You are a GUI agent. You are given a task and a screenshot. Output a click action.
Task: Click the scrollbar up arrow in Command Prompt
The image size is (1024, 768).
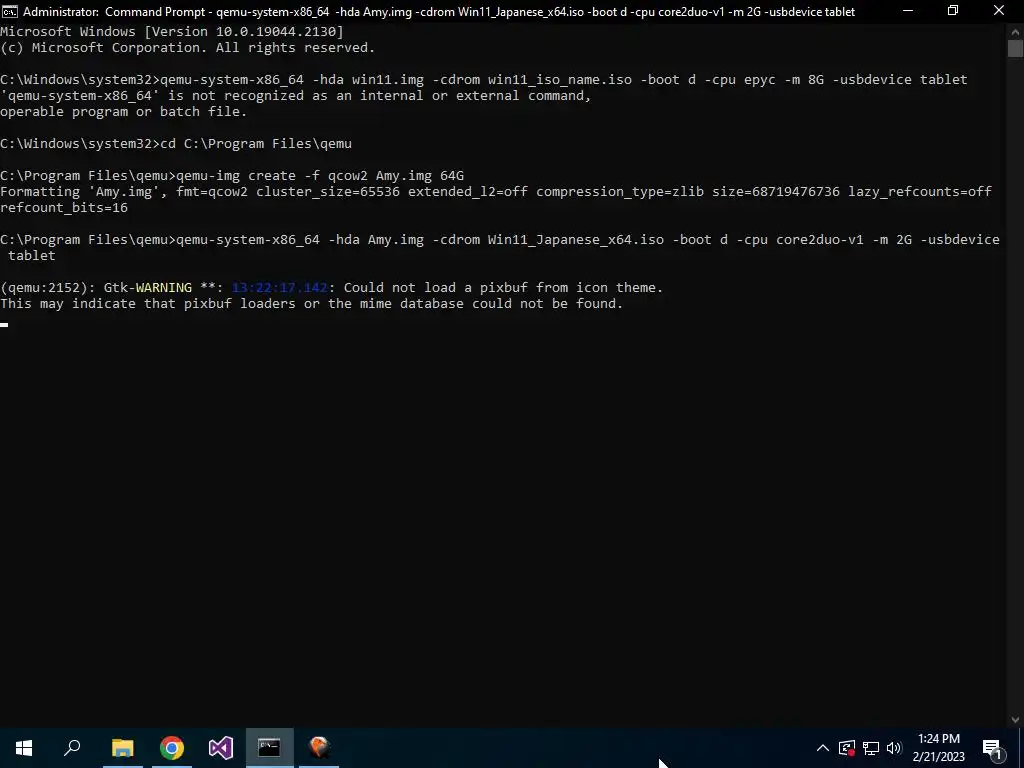pos(1015,31)
